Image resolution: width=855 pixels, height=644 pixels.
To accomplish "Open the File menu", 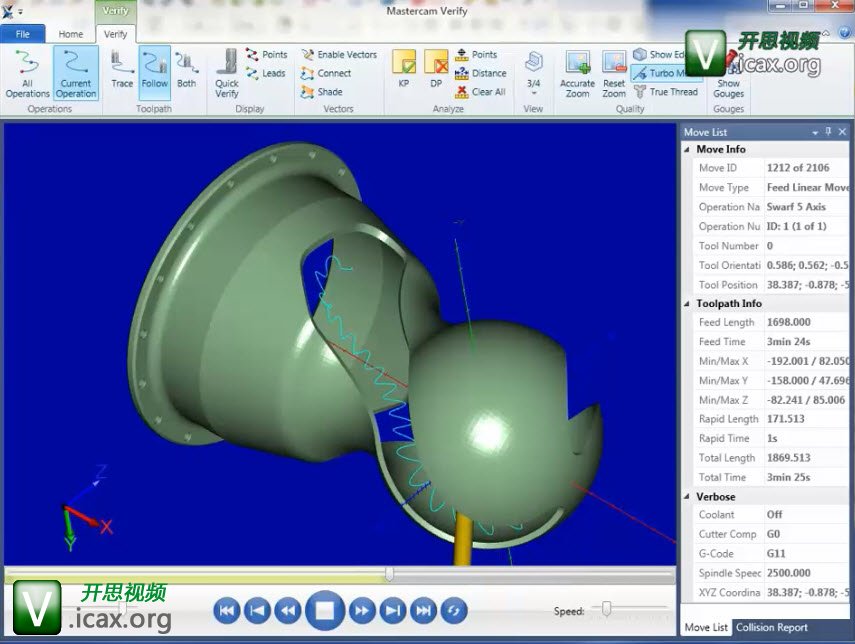I will pyautogui.click(x=22, y=34).
